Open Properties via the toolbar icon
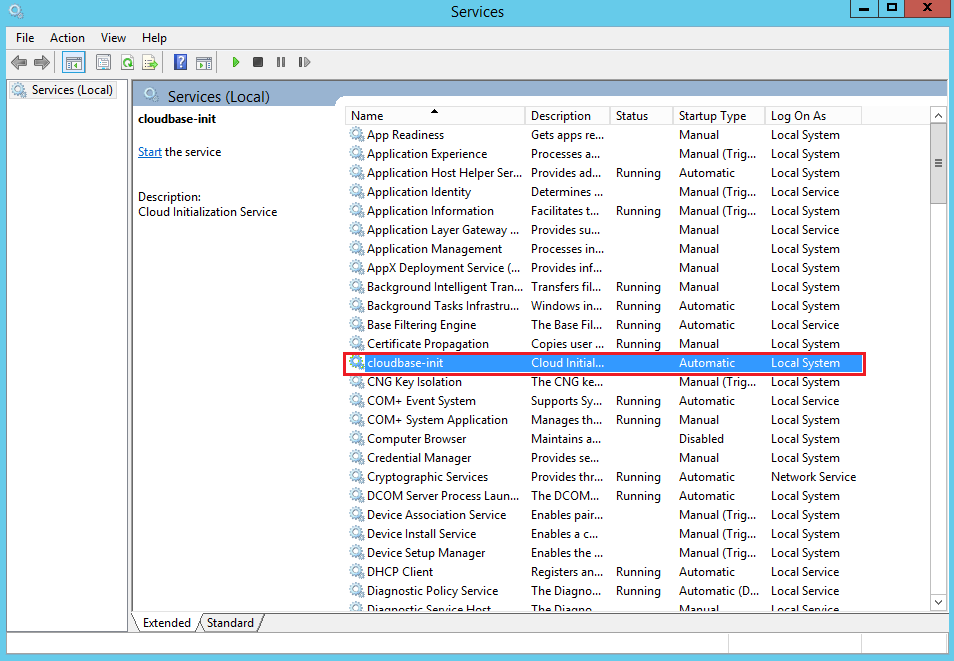The image size is (954, 661). coord(103,62)
